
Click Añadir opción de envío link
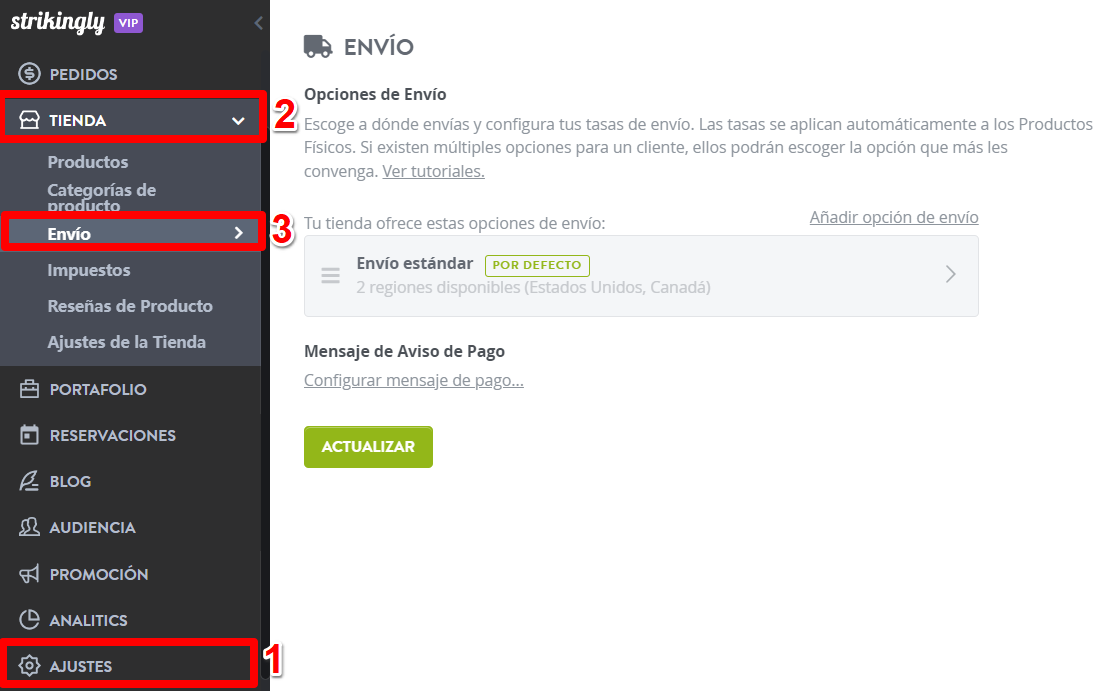click(x=894, y=218)
